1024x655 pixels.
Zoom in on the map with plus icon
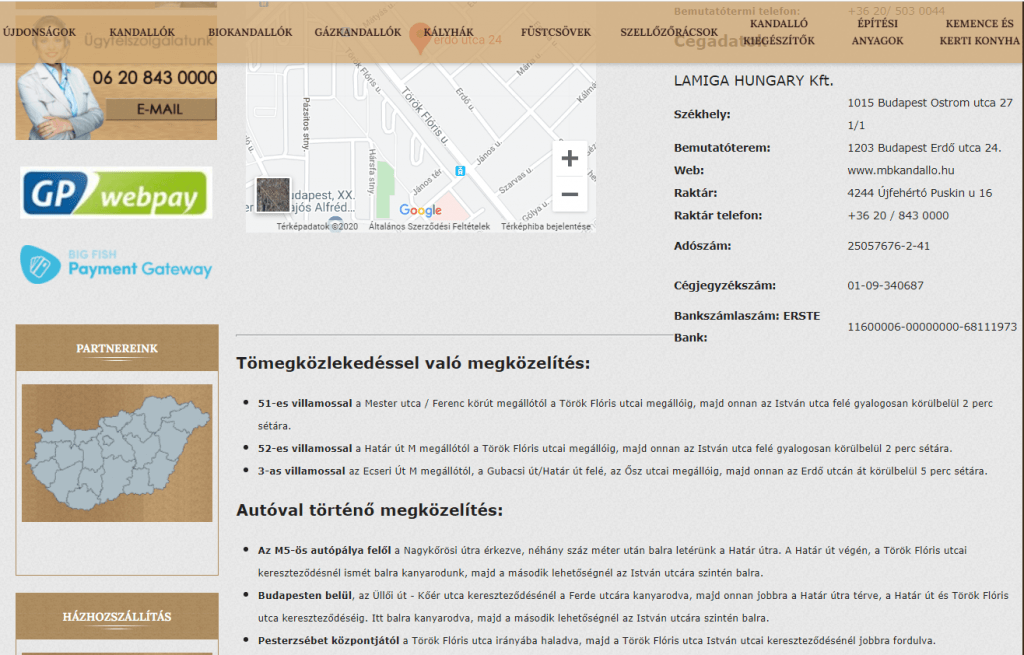pos(569,158)
